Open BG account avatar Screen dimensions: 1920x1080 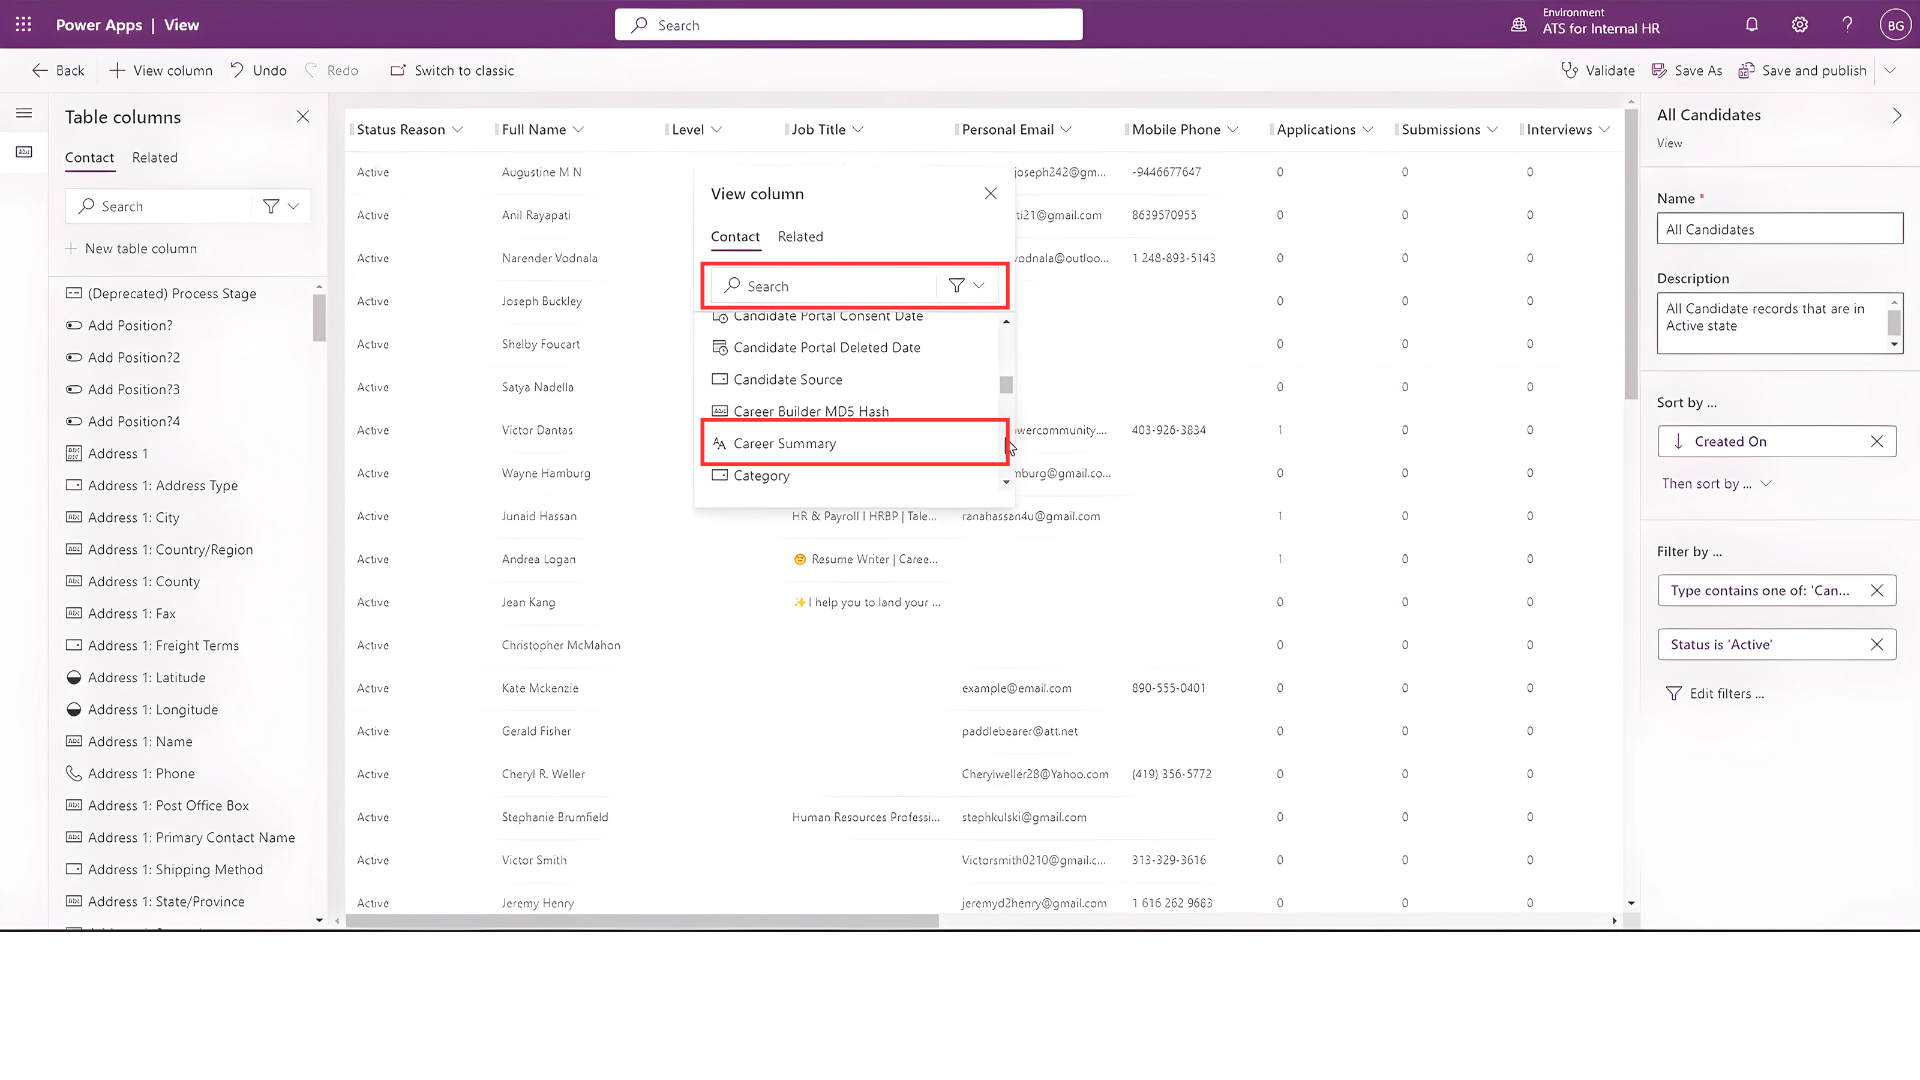click(x=1895, y=25)
